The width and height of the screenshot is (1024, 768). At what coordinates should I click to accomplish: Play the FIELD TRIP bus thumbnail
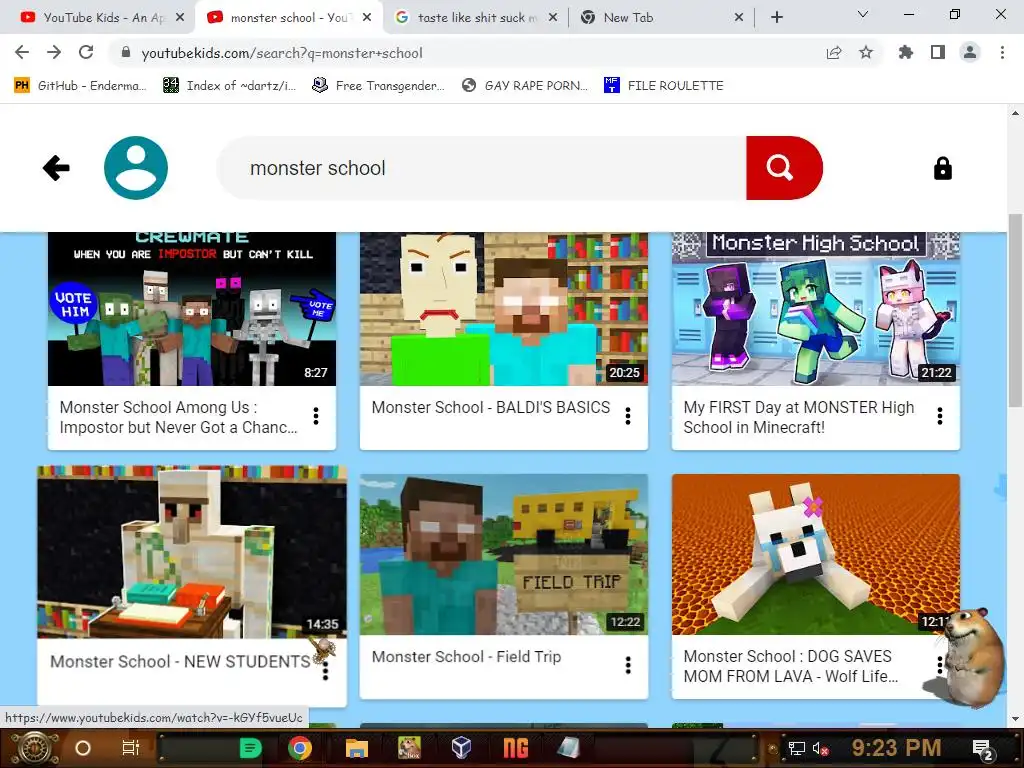504,554
